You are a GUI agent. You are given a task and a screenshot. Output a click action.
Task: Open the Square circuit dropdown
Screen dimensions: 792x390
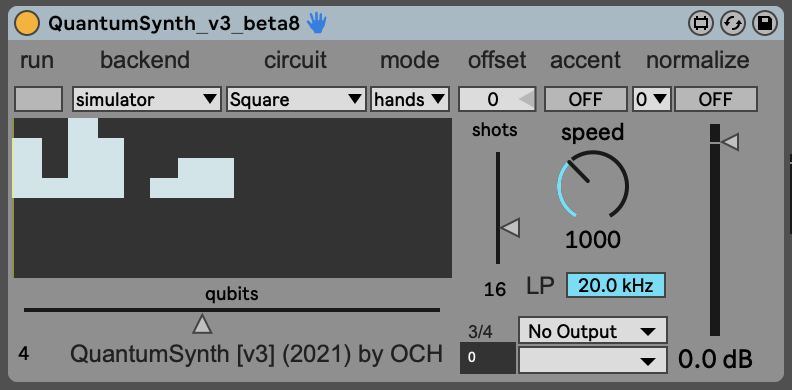click(296, 99)
